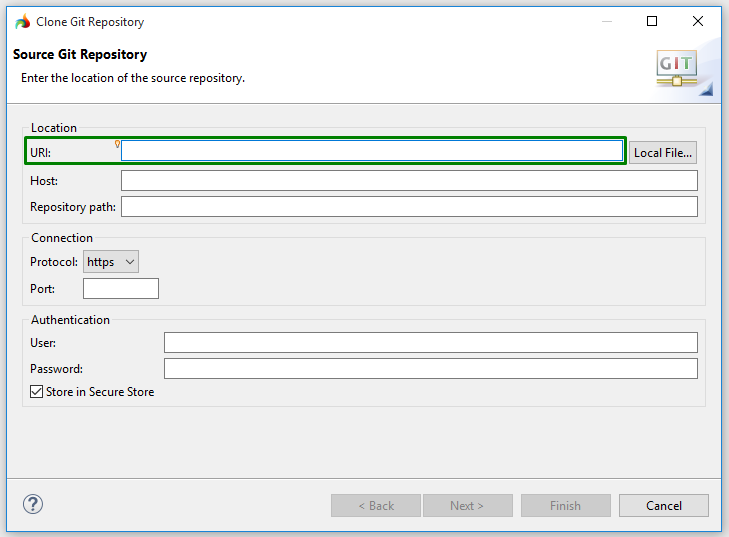Focus the User authentication field
The height and width of the screenshot is (537, 729).
click(x=430, y=343)
